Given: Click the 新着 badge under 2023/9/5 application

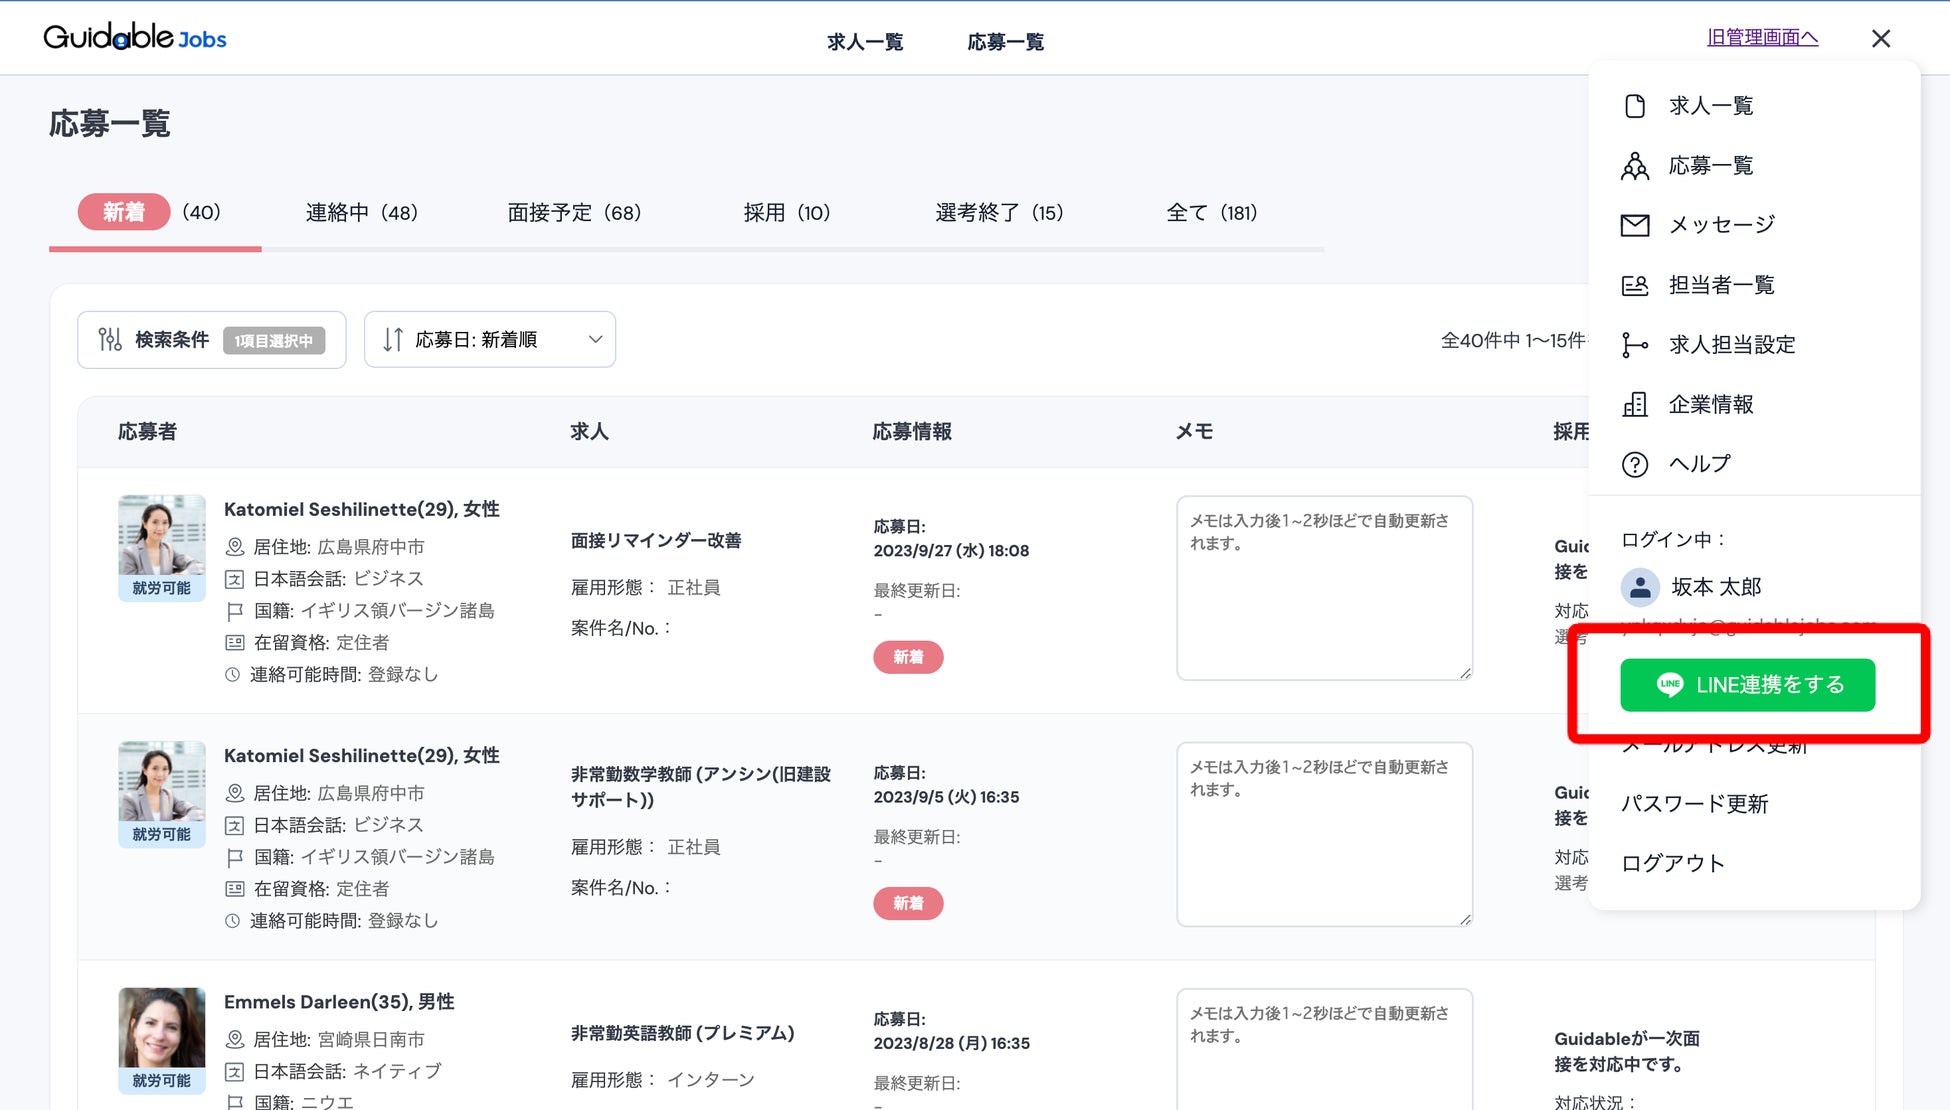Looking at the screenshot, I should (908, 903).
